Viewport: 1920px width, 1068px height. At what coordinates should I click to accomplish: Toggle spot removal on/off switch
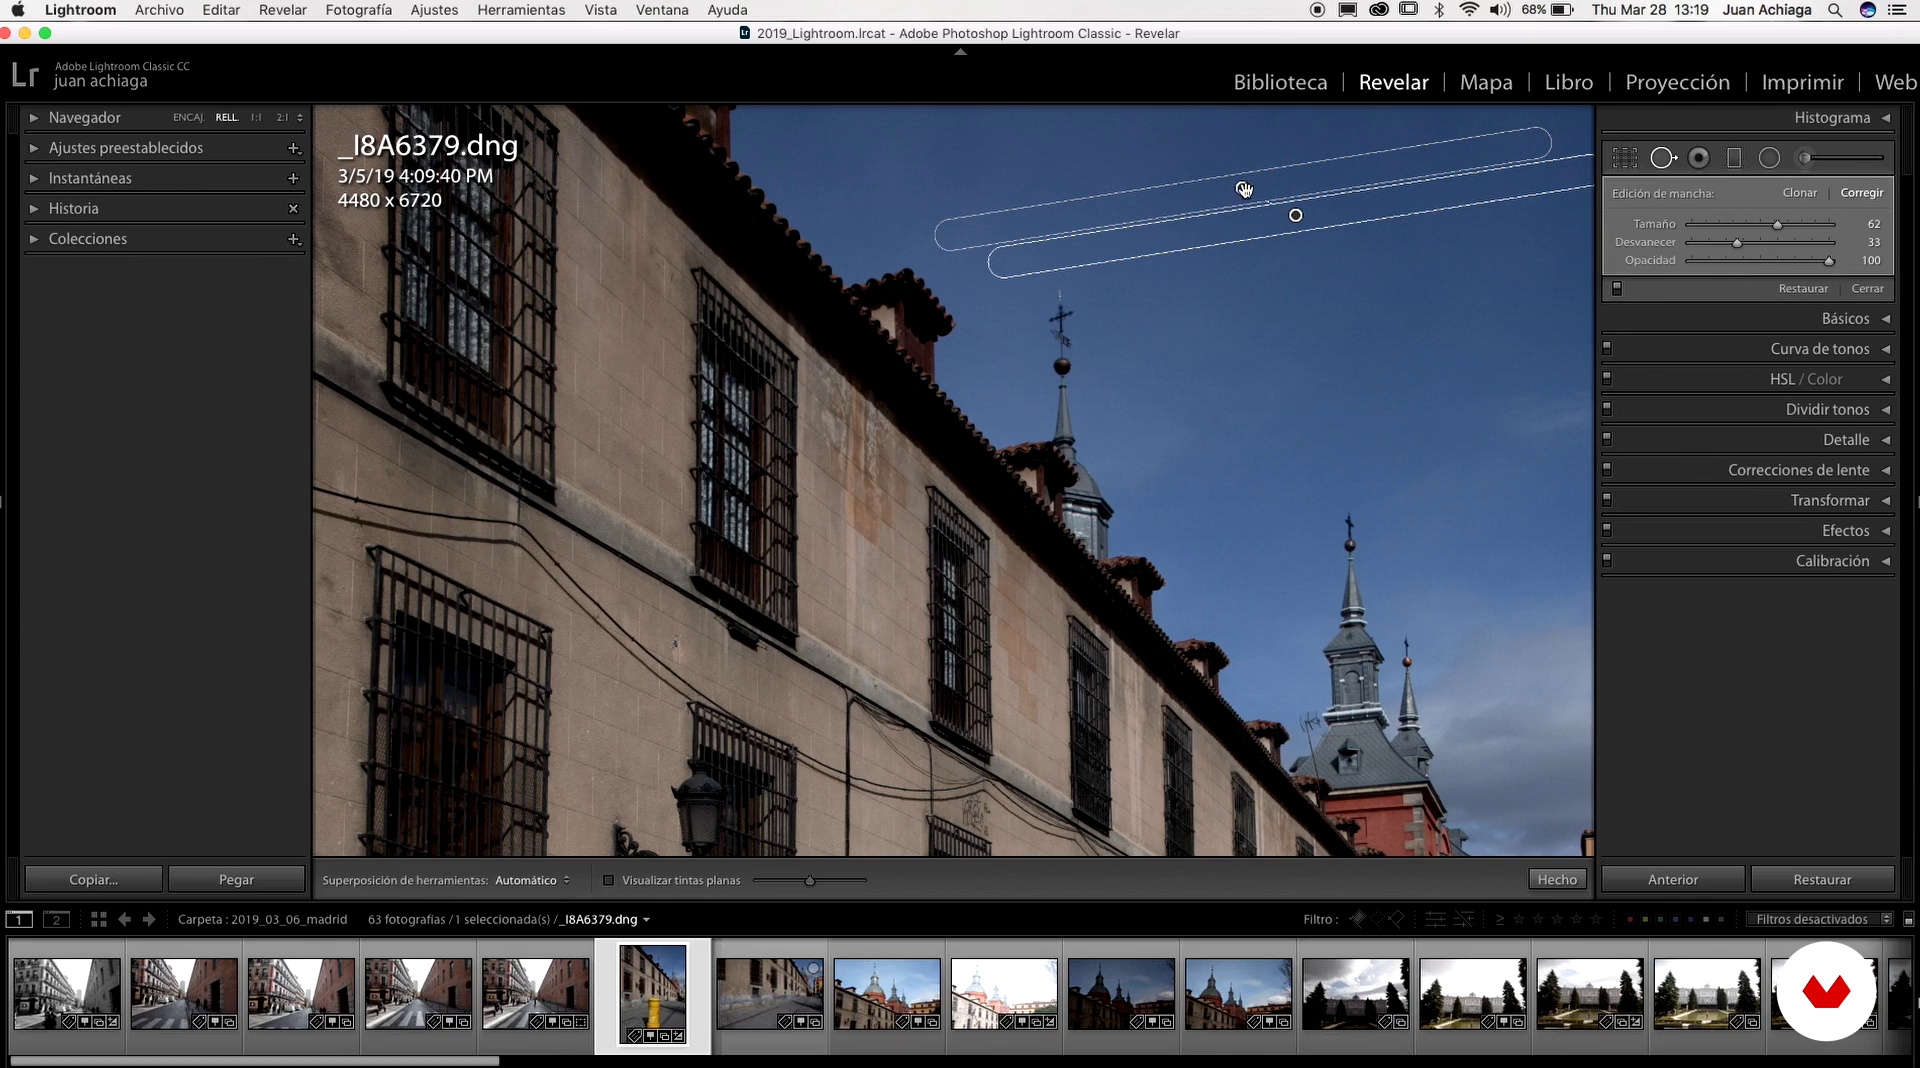1617,289
